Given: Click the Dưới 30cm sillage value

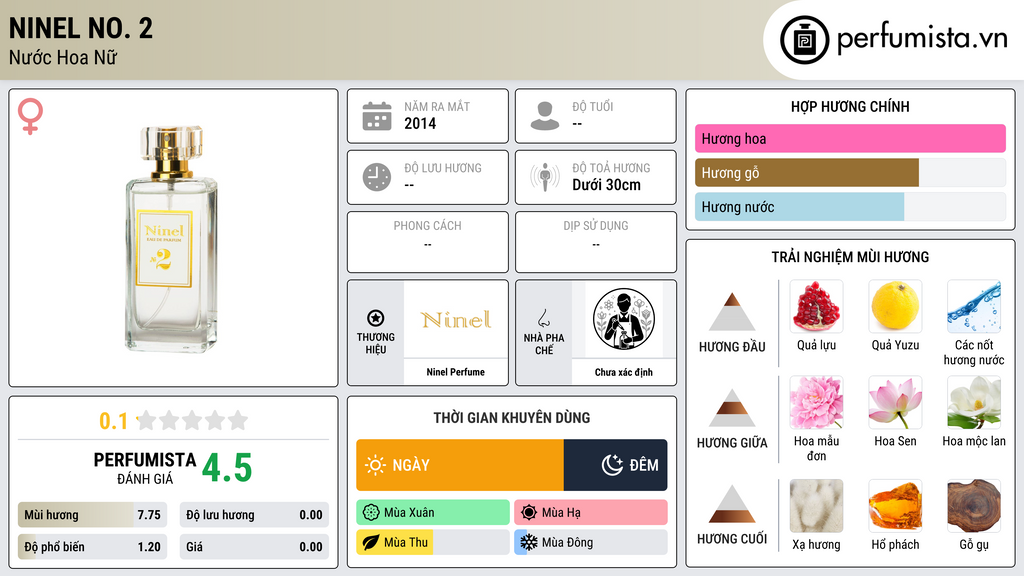Looking at the screenshot, I should pyautogui.click(x=607, y=185).
